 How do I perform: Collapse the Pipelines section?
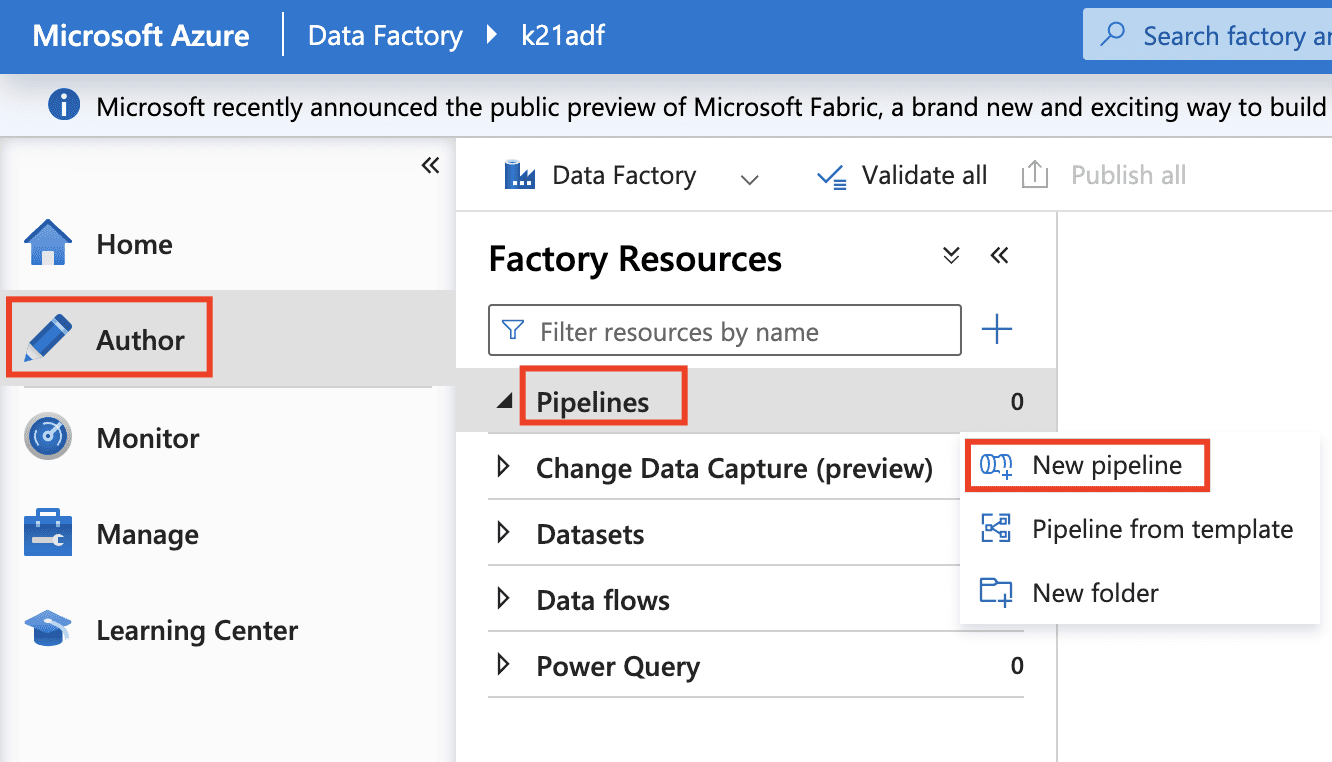505,402
